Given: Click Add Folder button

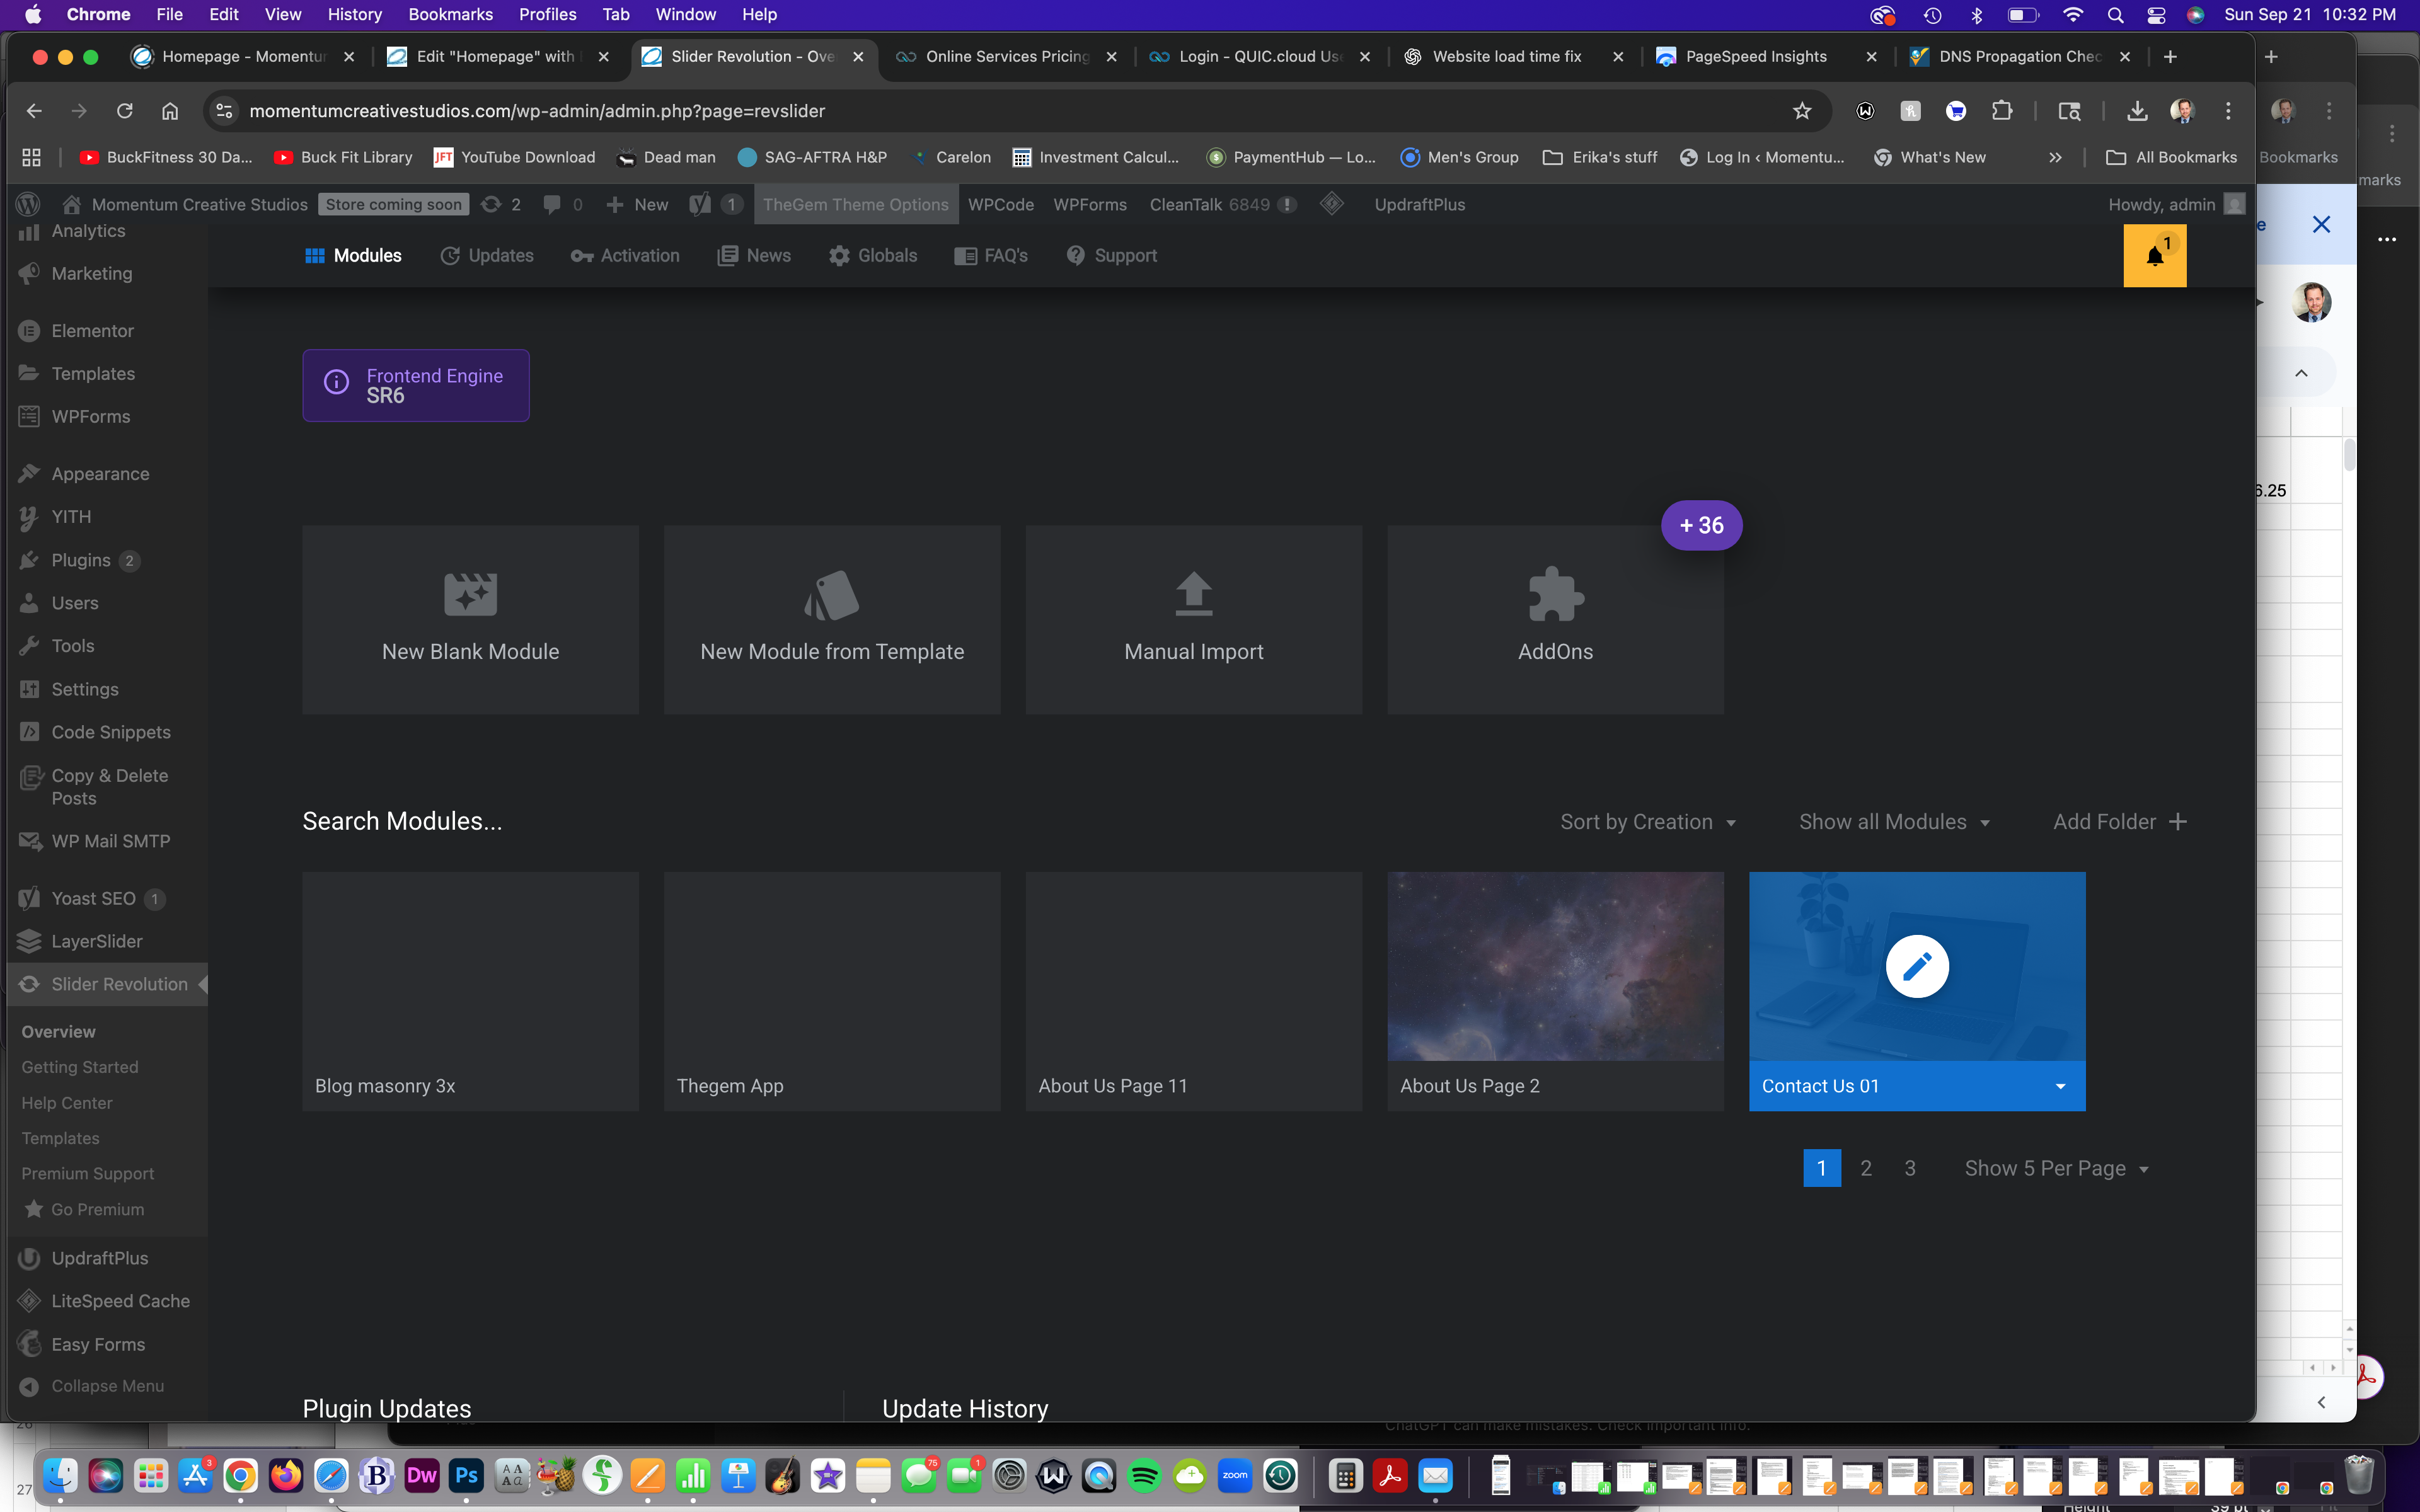Looking at the screenshot, I should click(2119, 822).
